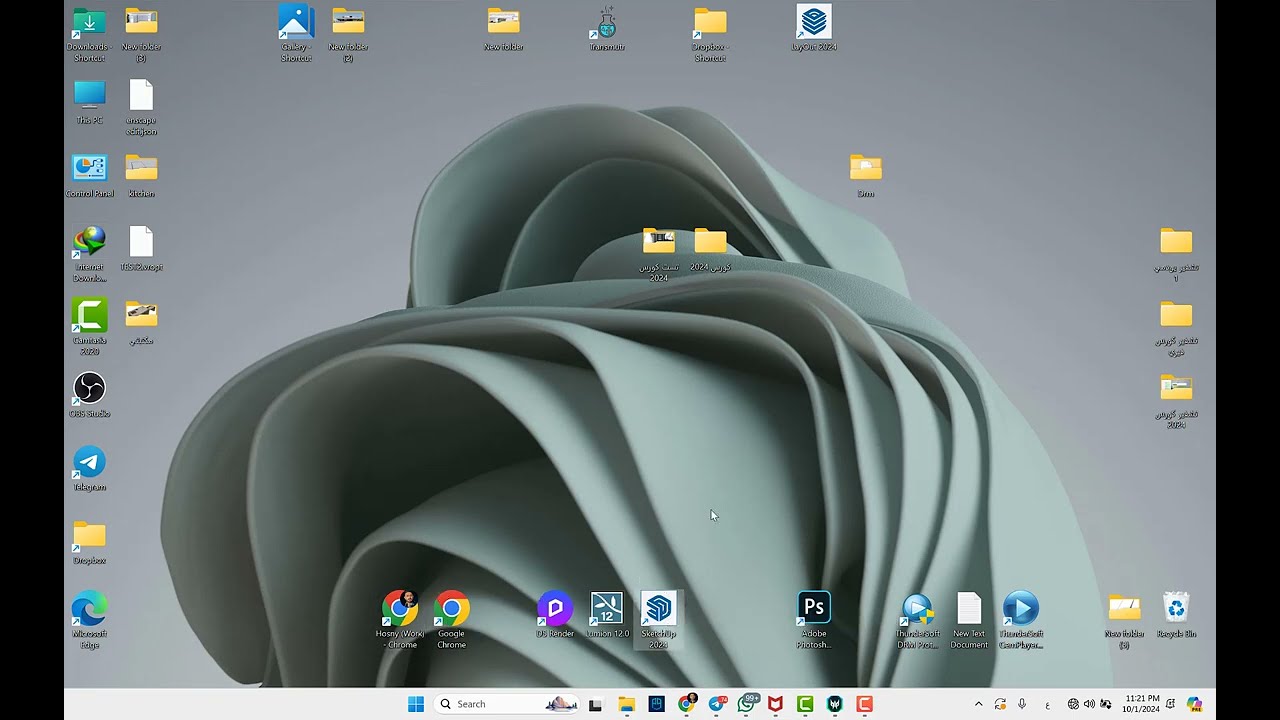Screen dimensions: 1280x720
Task: Select the Google Chrome desktop icon
Action: tap(451, 619)
